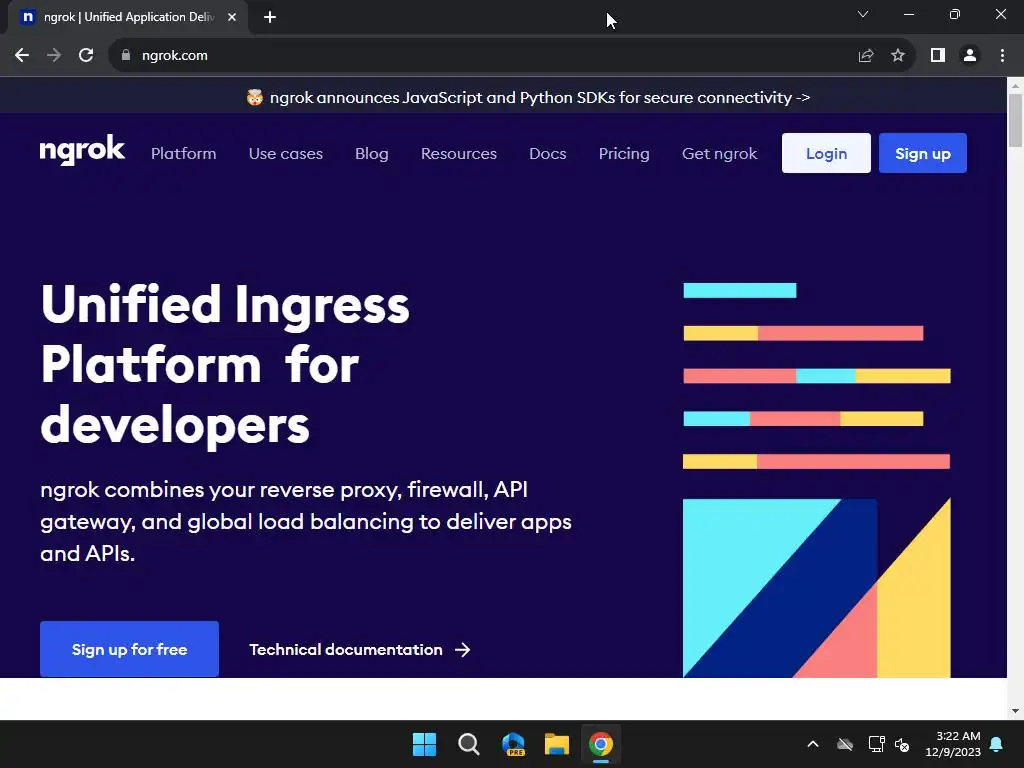Go to the Blog page
The image size is (1024, 768).
372,153
